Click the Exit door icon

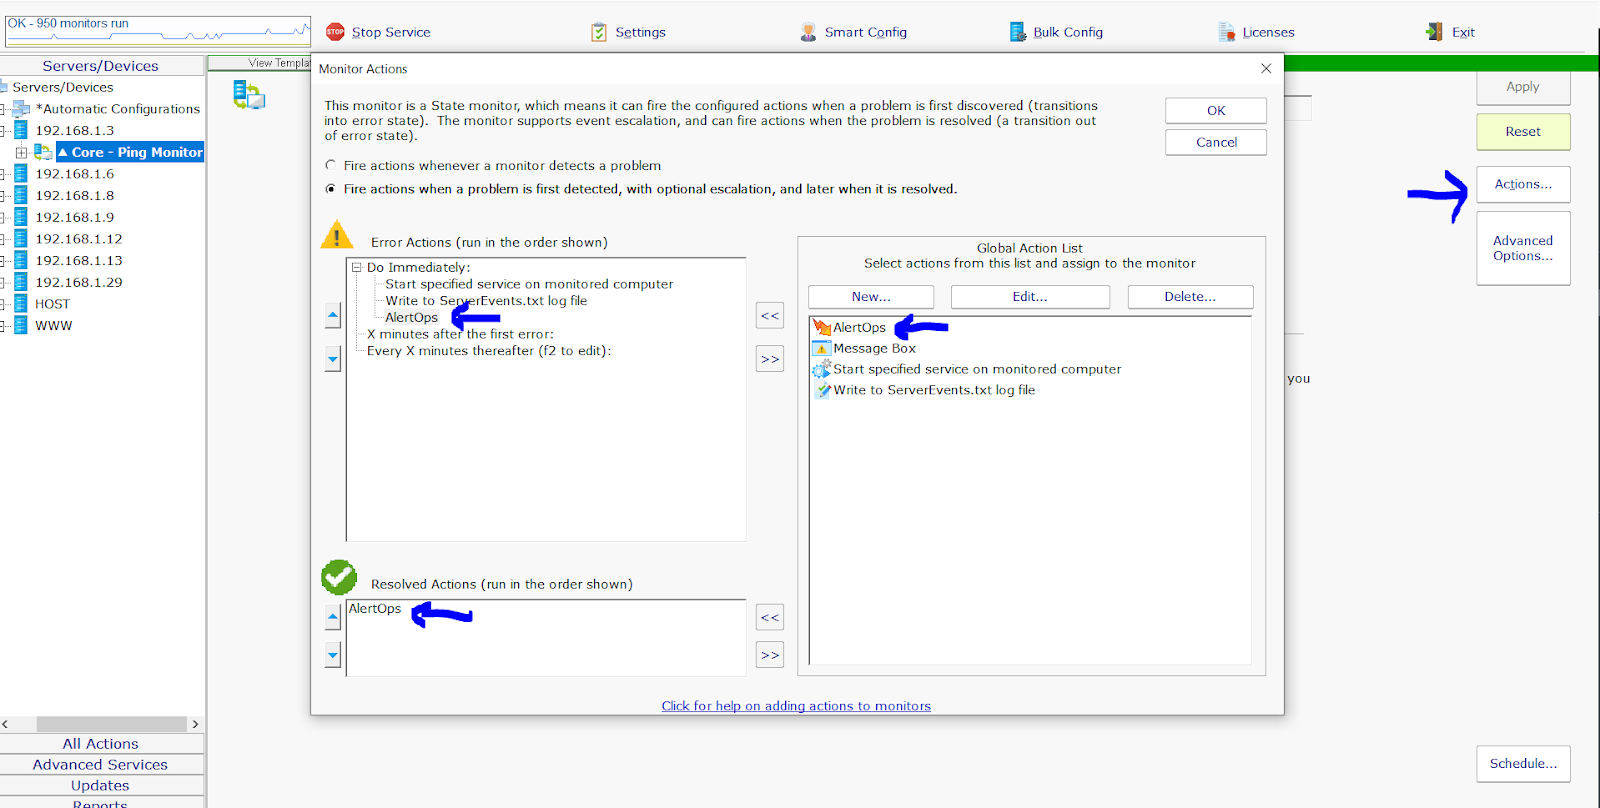click(1434, 32)
